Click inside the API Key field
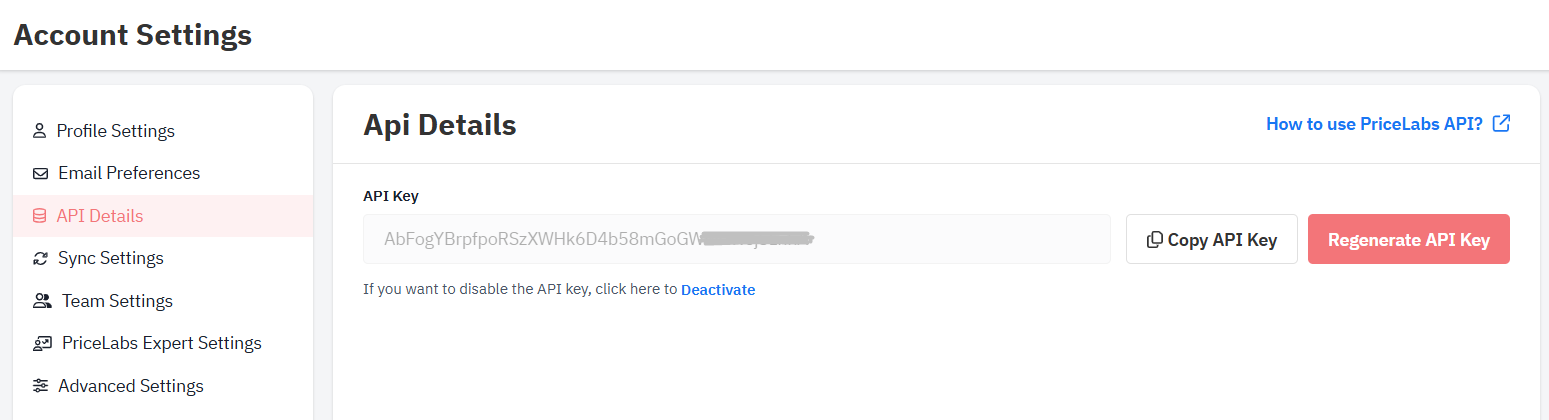 click(737, 239)
